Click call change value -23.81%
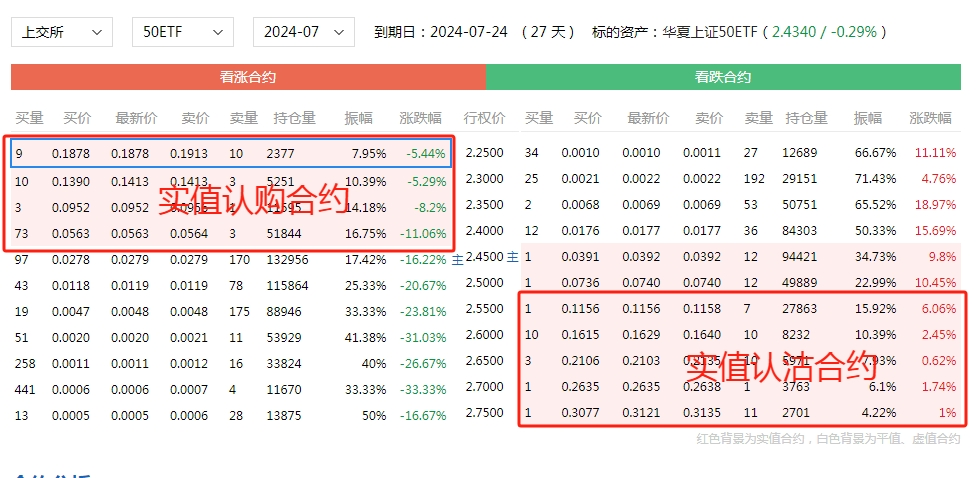The width and height of the screenshot is (978, 478). pos(423,311)
